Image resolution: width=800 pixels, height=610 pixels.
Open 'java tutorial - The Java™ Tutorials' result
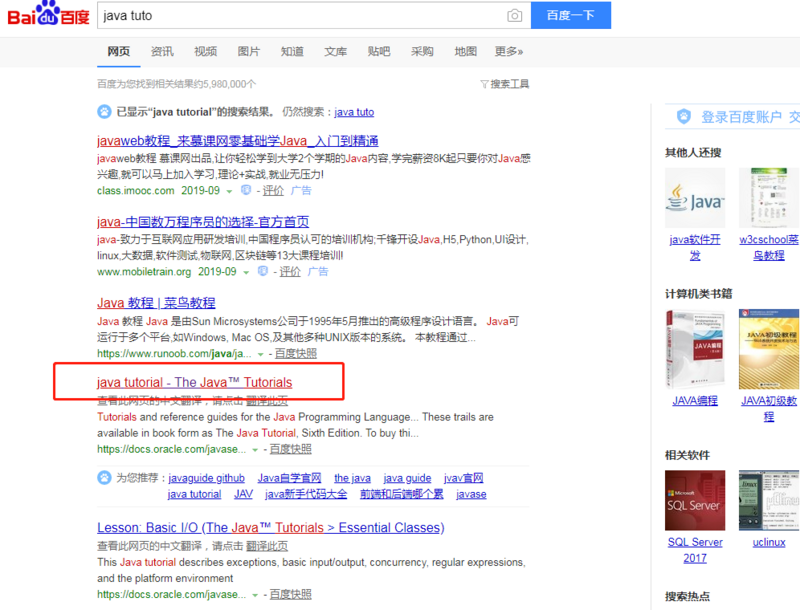coord(194,383)
